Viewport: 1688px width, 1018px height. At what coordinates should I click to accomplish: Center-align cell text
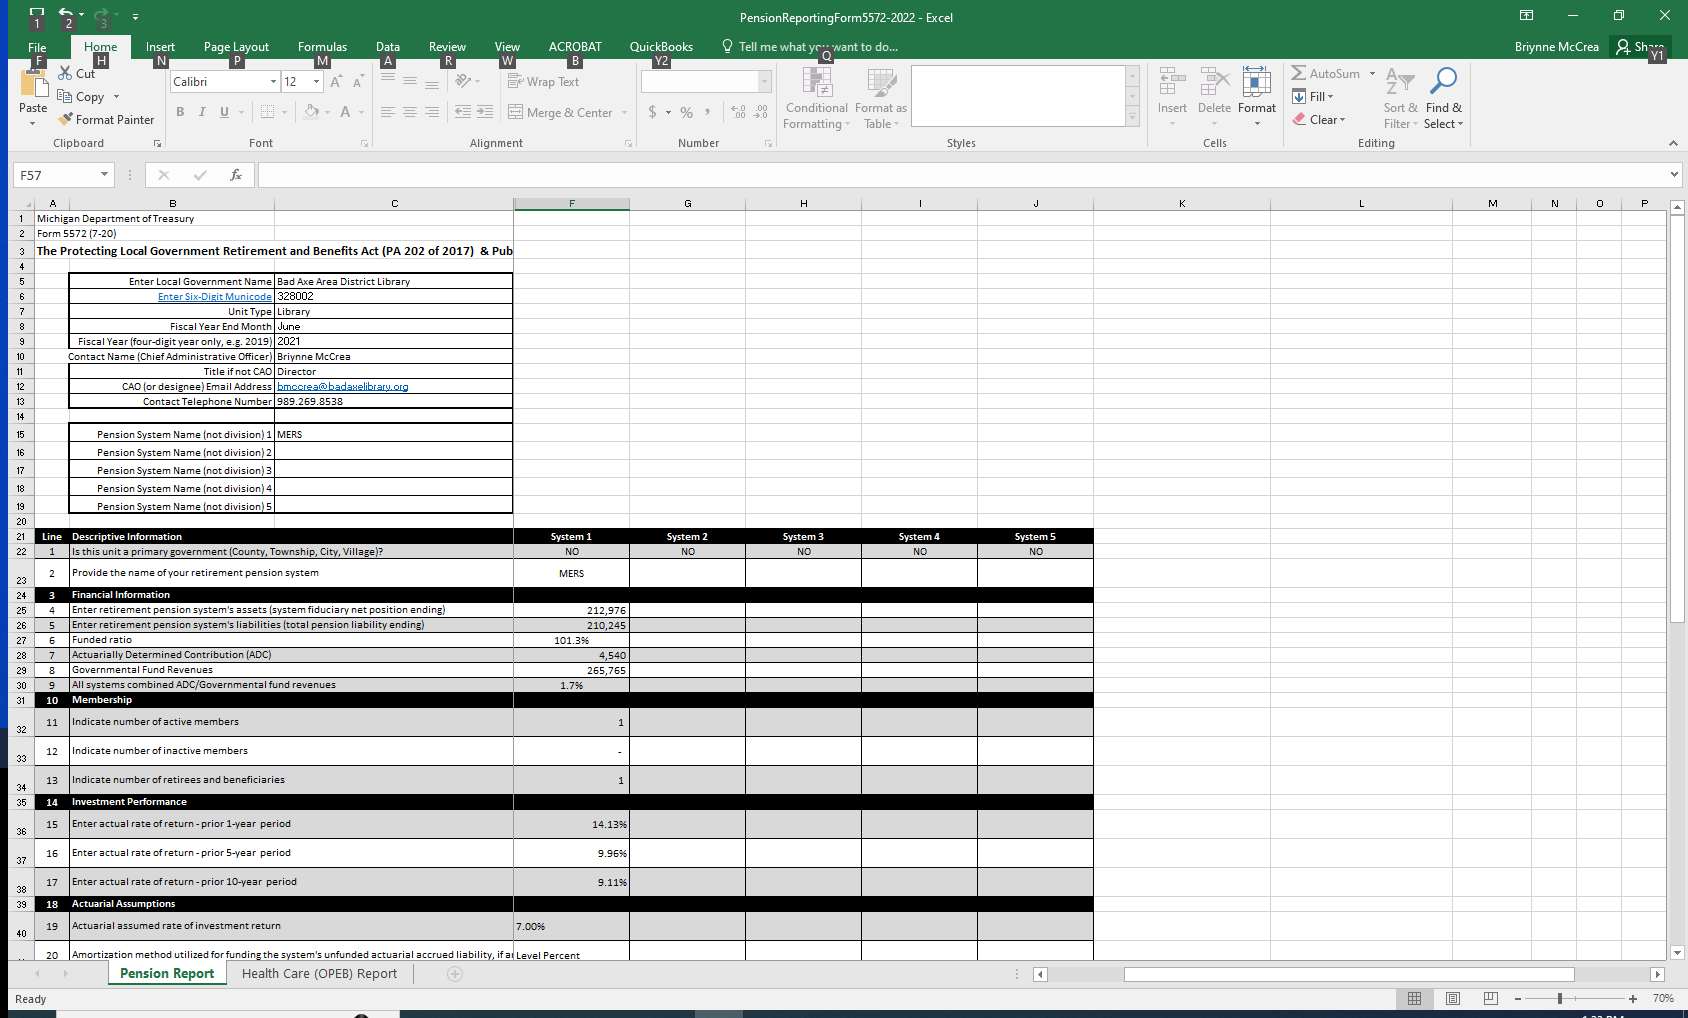click(410, 112)
